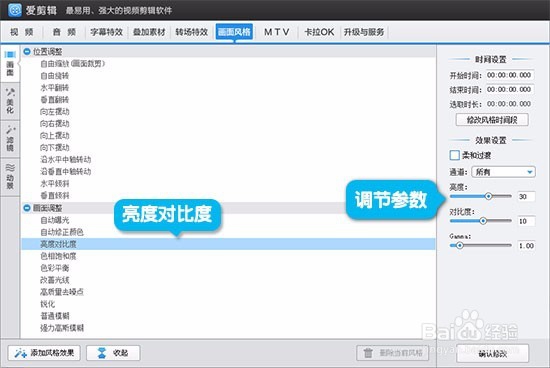Select 自由缩放 (画面裁剪) style
Screen dimensions: 550x368
click(72, 63)
